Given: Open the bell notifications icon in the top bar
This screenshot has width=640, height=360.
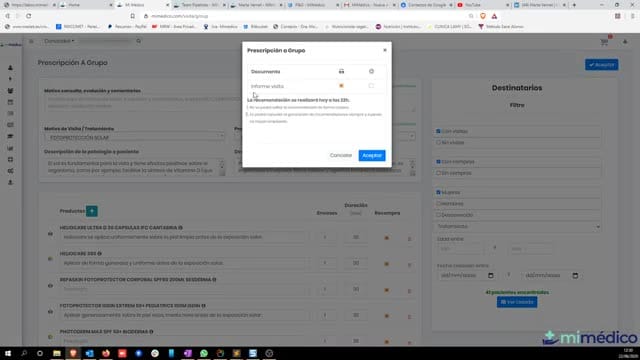Looking at the screenshot, I should click(625, 42).
